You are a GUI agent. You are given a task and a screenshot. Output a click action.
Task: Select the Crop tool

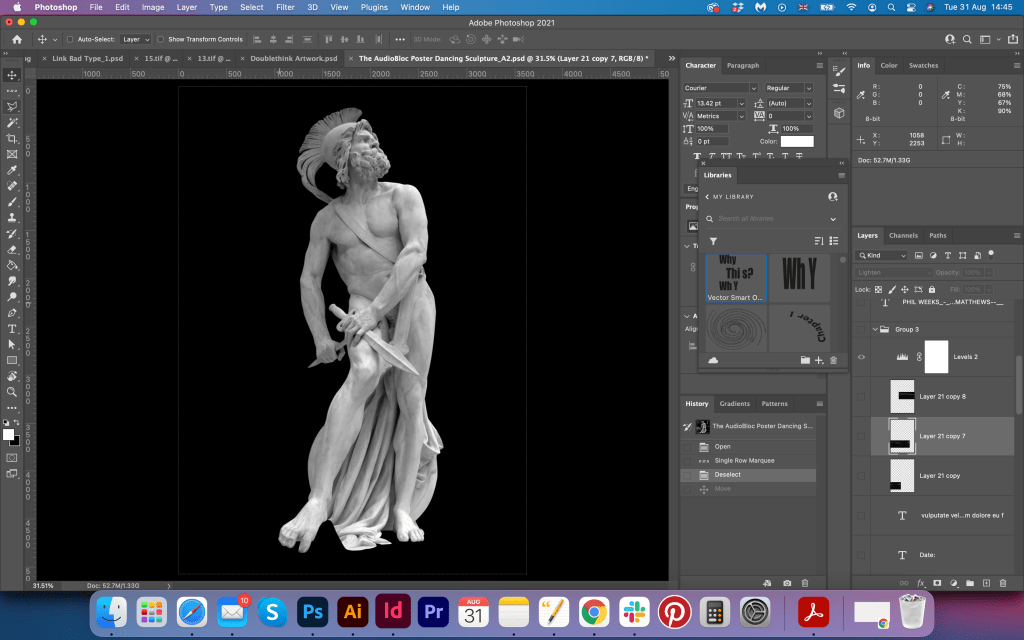(12, 138)
